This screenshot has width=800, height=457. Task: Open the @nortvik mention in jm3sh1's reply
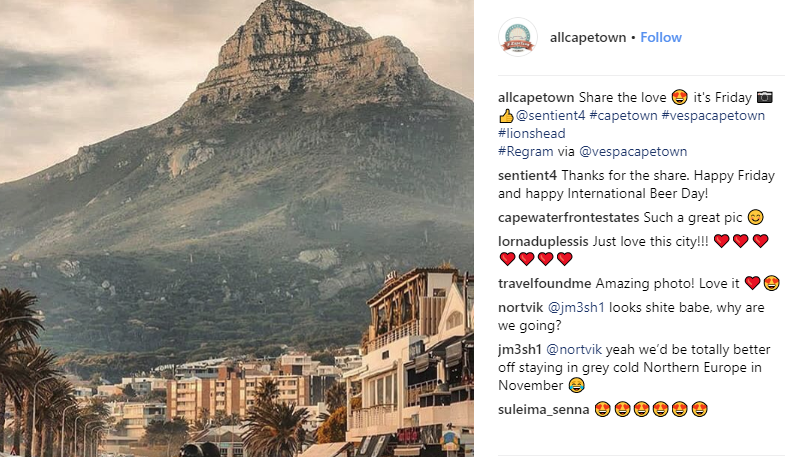(x=574, y=350)
